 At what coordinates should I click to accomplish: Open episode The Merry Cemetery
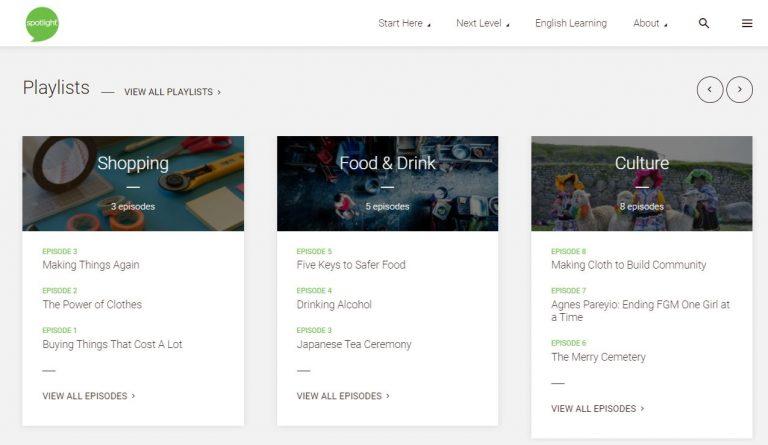(598, 357)
